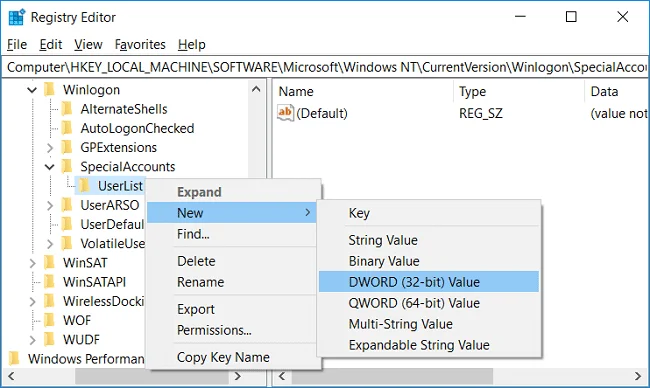
Task: Expand the WUDF tree node
Action: [x=32, y=340]
